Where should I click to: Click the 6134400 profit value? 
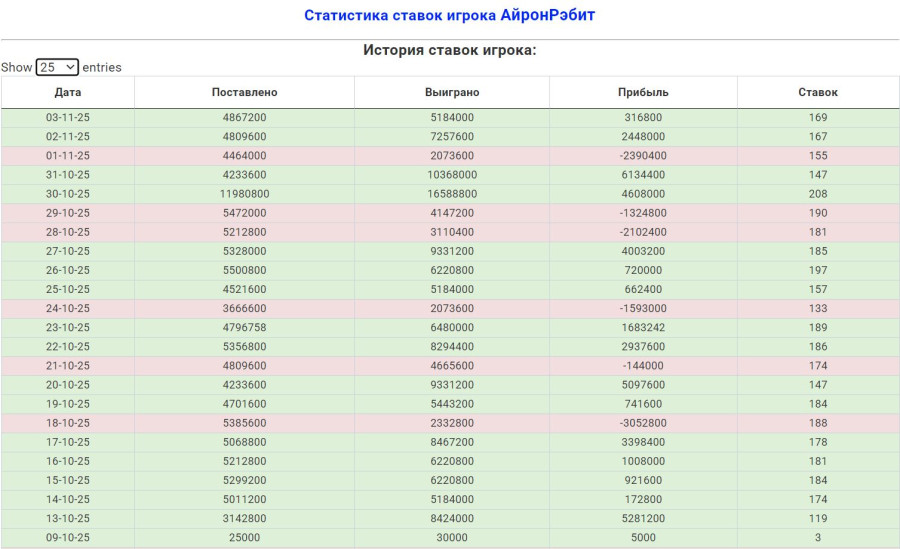643,175
